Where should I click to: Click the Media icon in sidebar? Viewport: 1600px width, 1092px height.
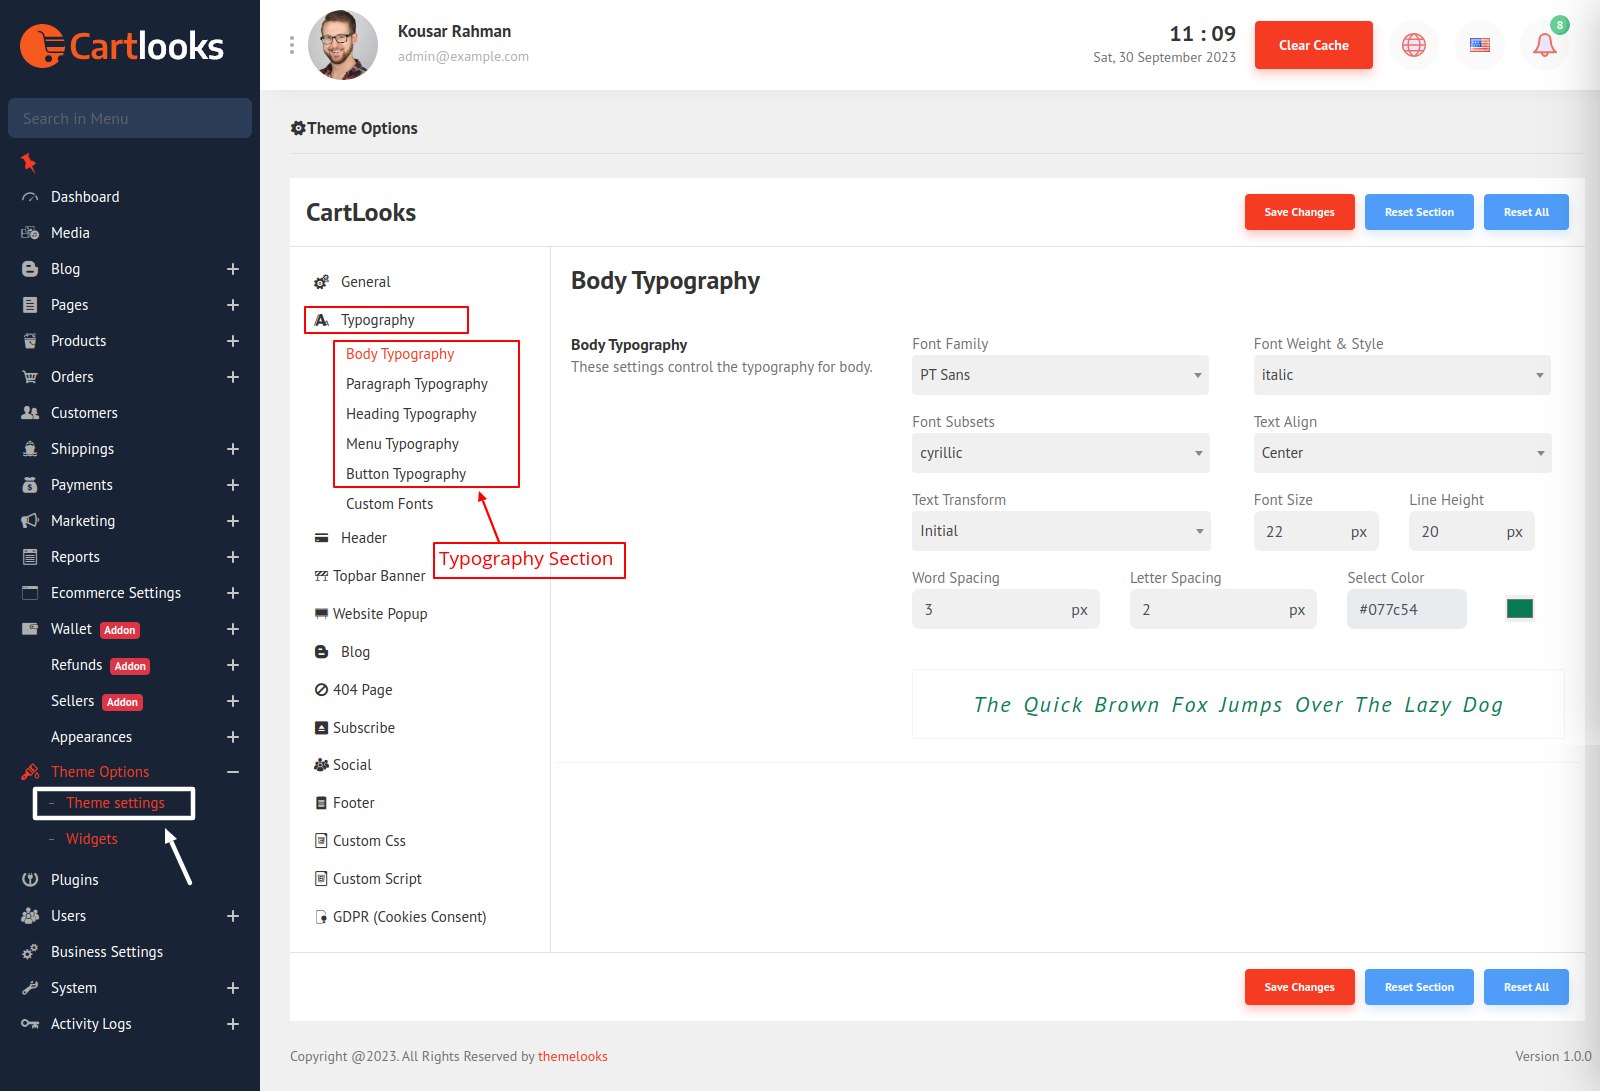pyautogui.click(x=30, y=233)
